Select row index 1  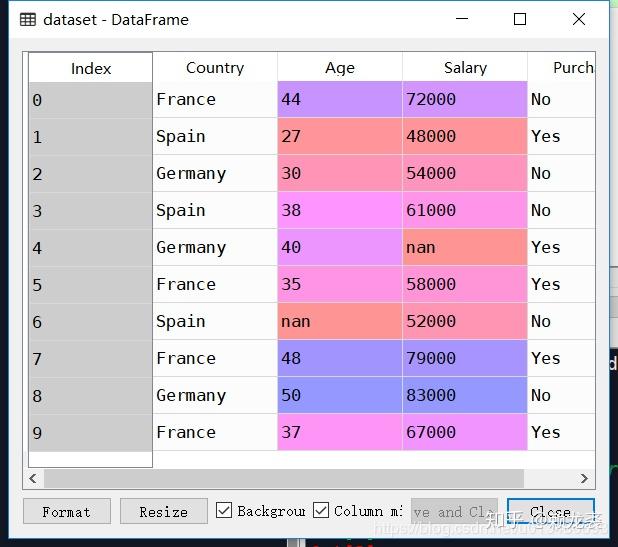point(90,137)
